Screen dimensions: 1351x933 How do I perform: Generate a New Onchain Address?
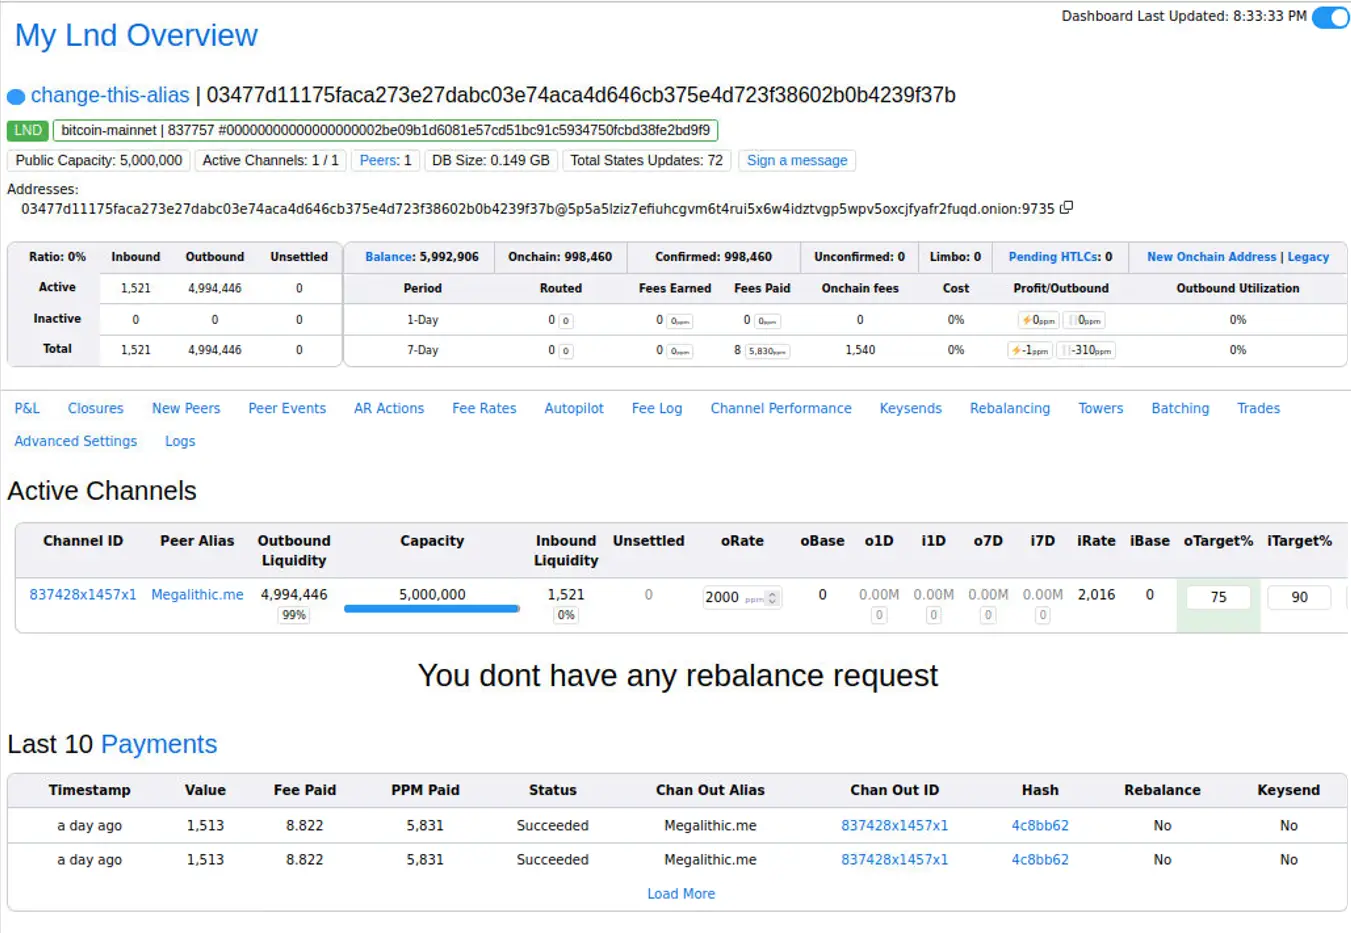tap(1211, 257)
